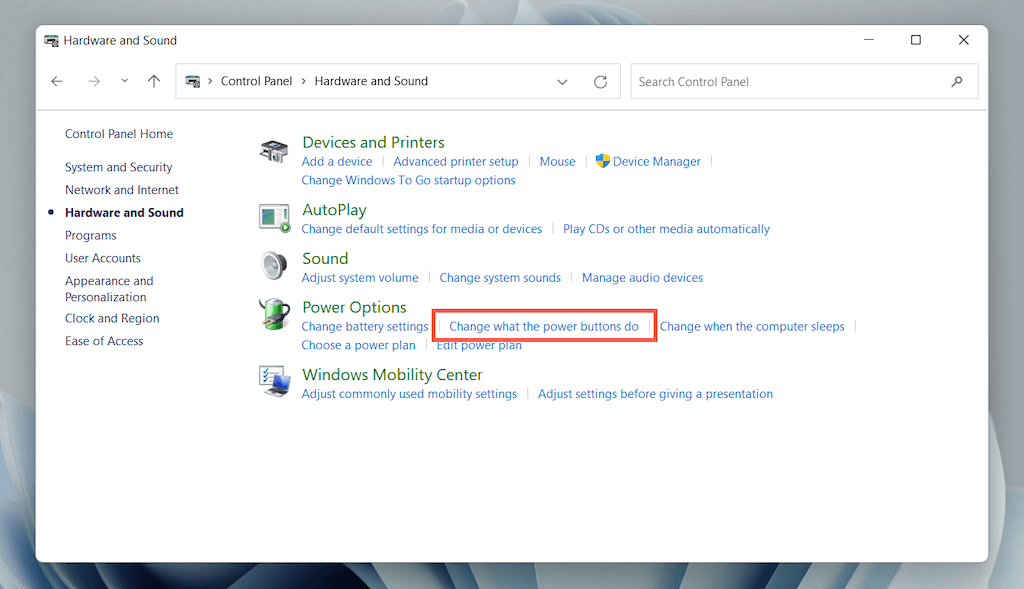The height and width of the screenshot is (589, 1024).
Task: Click the address bar Control Panel icon
Action: pos(193,81)
